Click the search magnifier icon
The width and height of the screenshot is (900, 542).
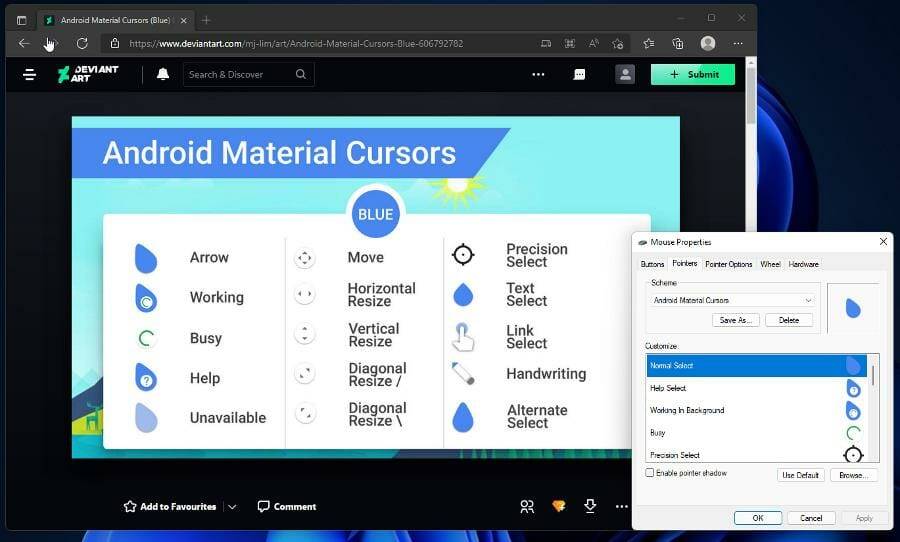[301, 74]
